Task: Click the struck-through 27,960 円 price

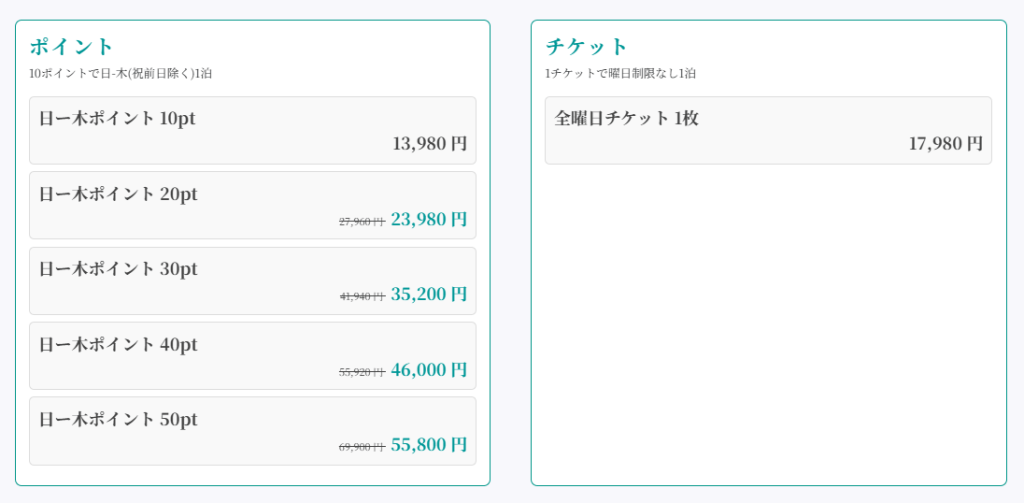Action: (361, 221)
